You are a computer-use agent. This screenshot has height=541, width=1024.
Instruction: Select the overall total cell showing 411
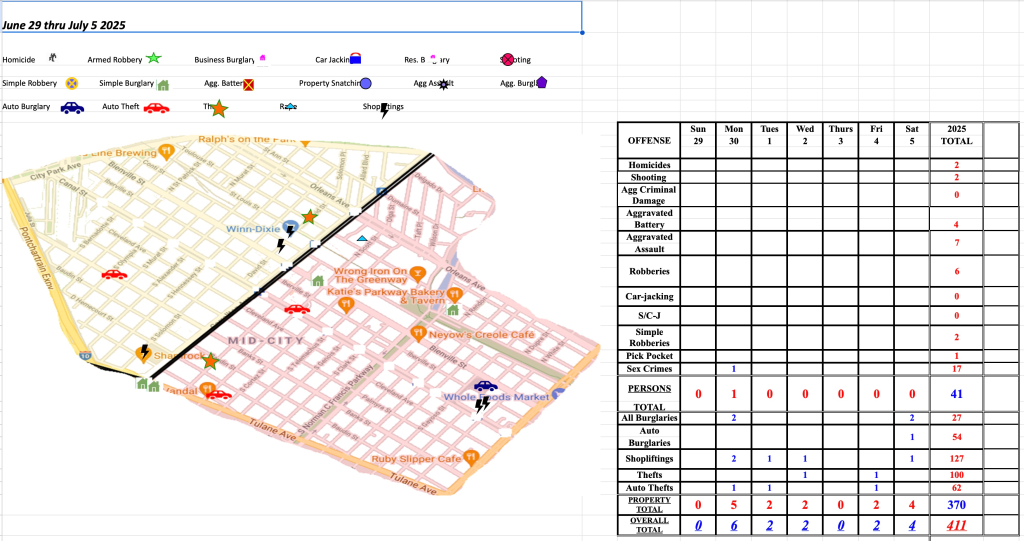pyautogui.click(x=956, y=524)
